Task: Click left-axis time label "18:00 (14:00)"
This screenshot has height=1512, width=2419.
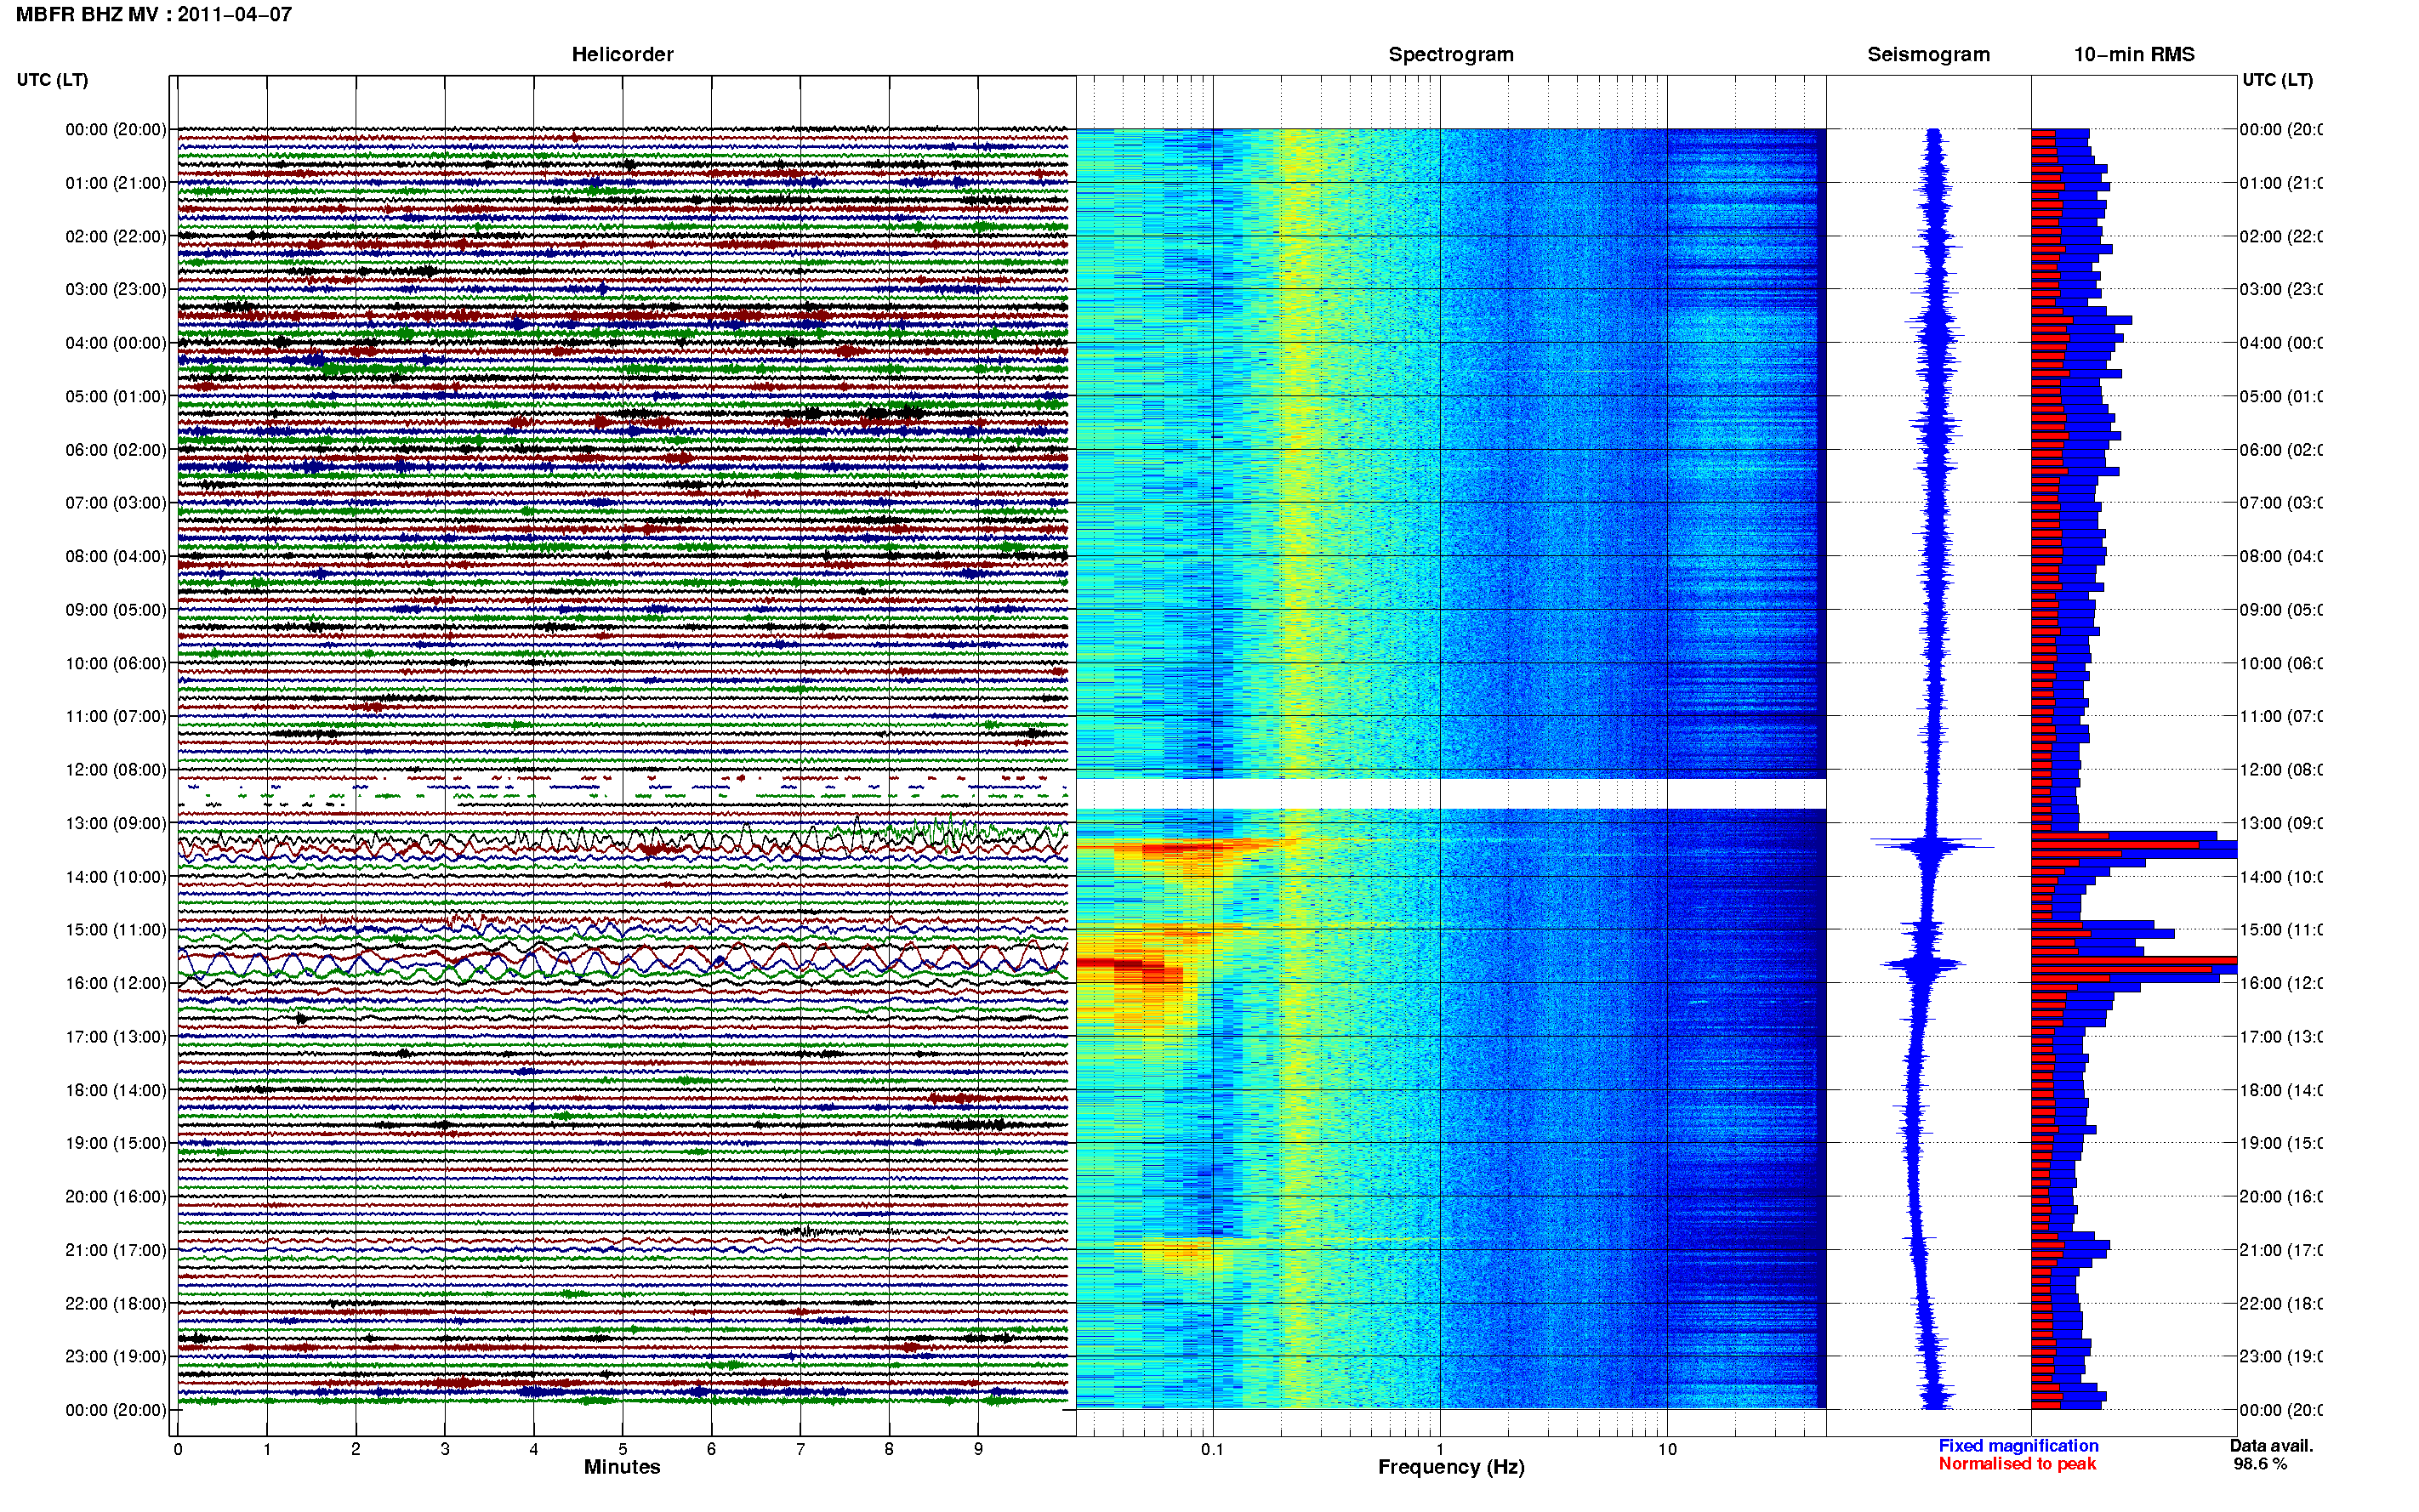Action: 116,1091
